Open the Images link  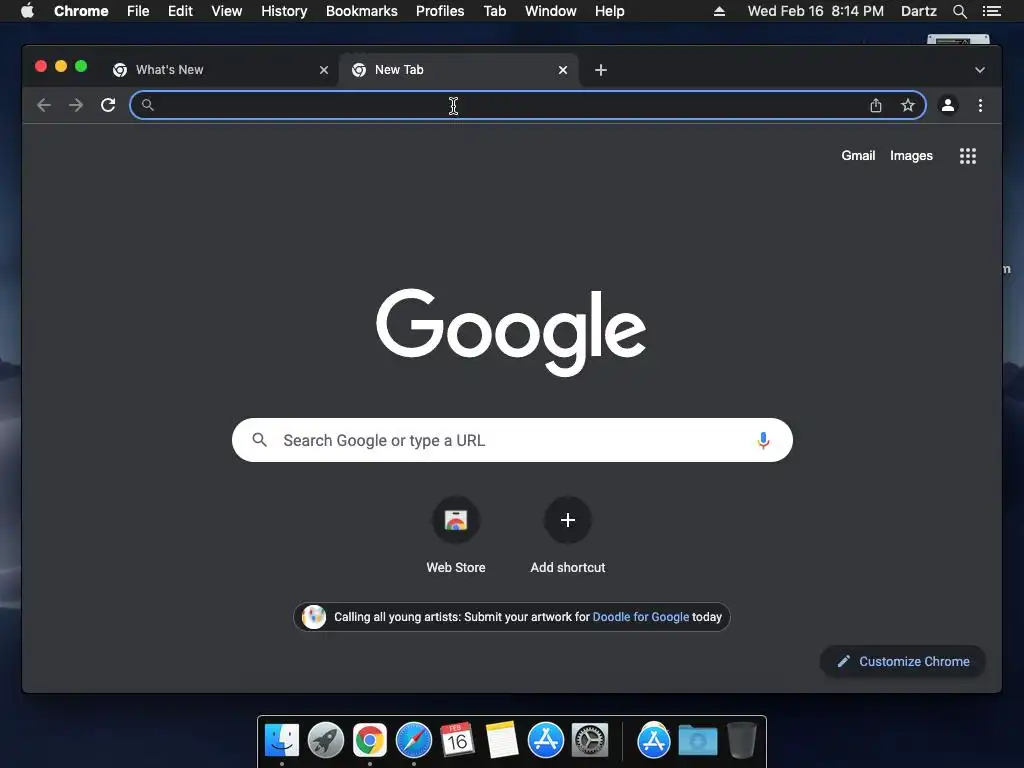click(x=911, y=155)
